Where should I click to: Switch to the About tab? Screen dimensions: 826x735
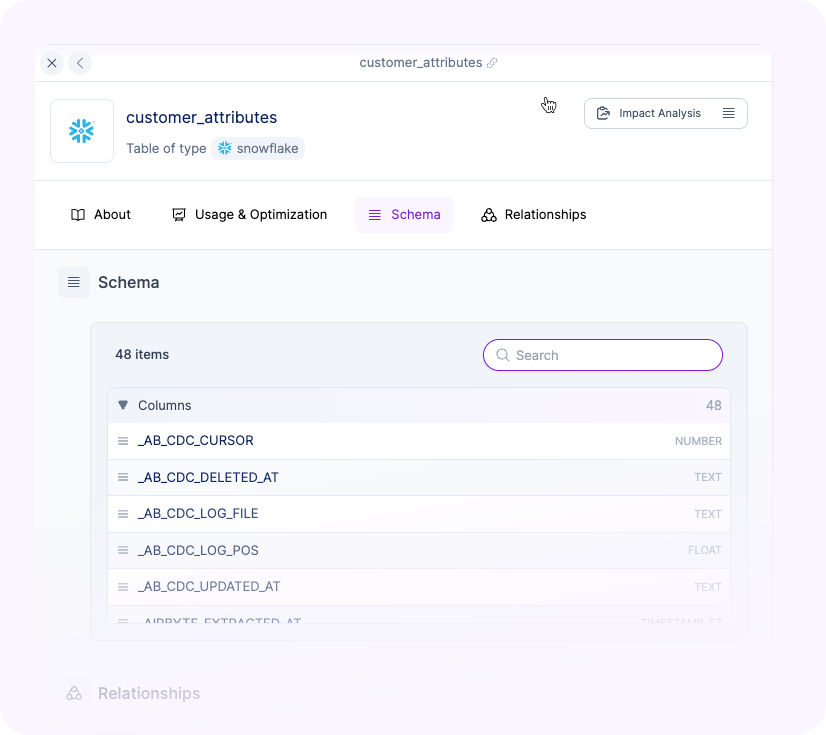(x=101, y=215)
